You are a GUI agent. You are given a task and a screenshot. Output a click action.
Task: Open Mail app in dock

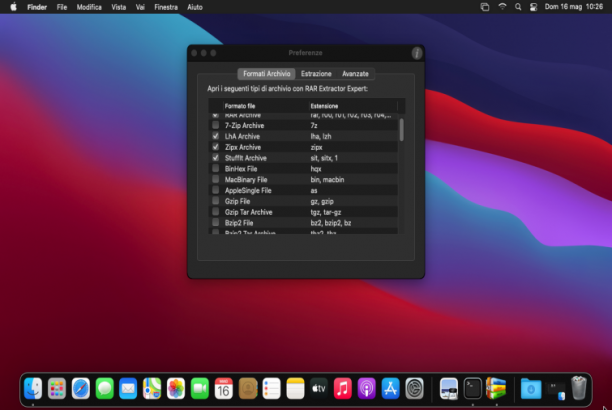[128, 389]
